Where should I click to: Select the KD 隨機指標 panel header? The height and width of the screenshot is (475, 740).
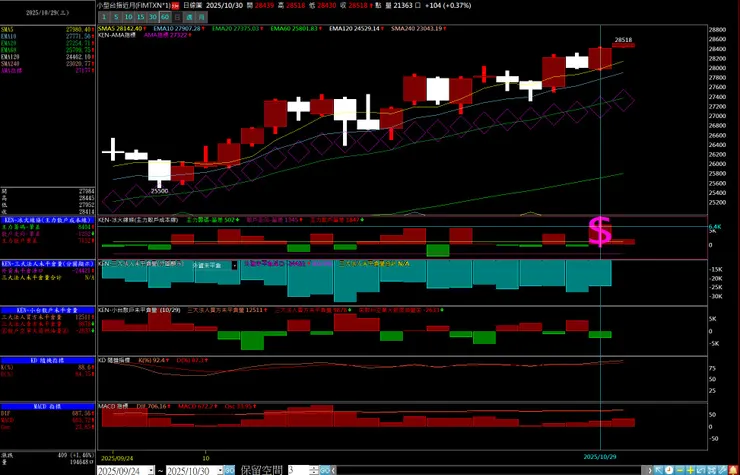(x=48, y=360)
